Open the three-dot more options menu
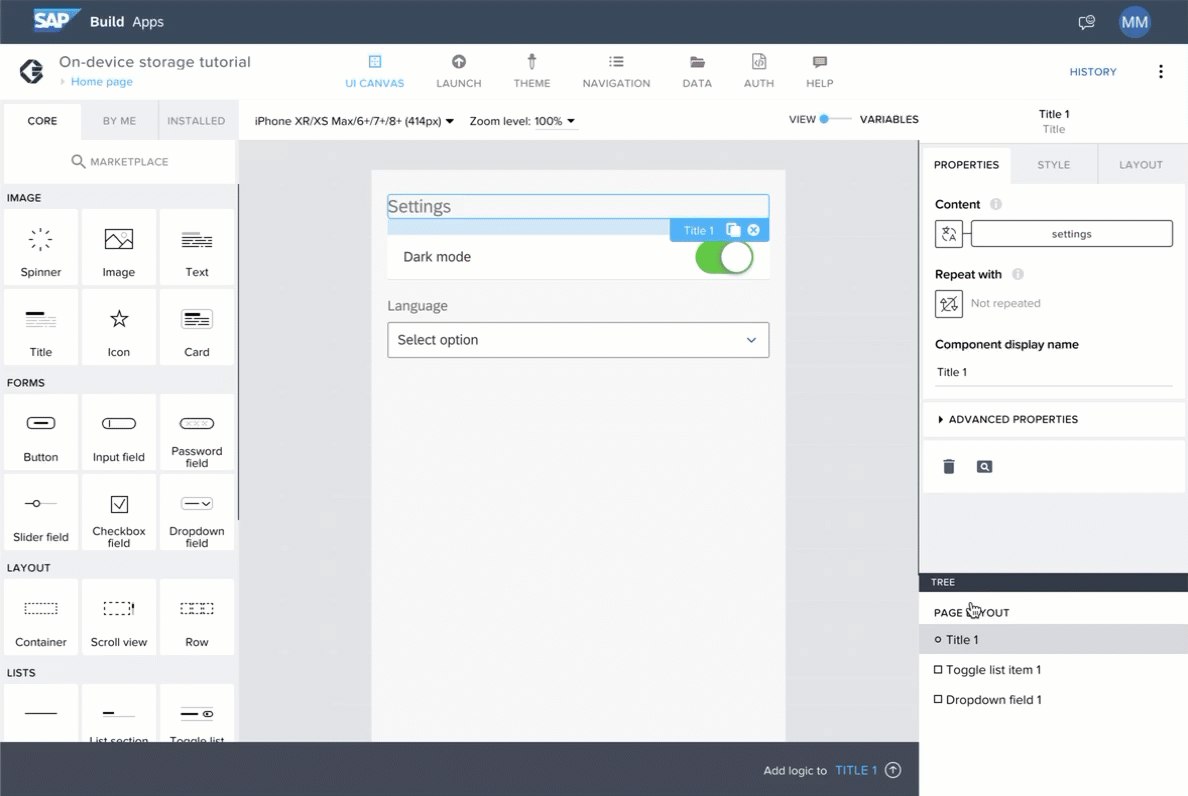The height and width of the screenshot is (796, 1188). coord(1160,72)
